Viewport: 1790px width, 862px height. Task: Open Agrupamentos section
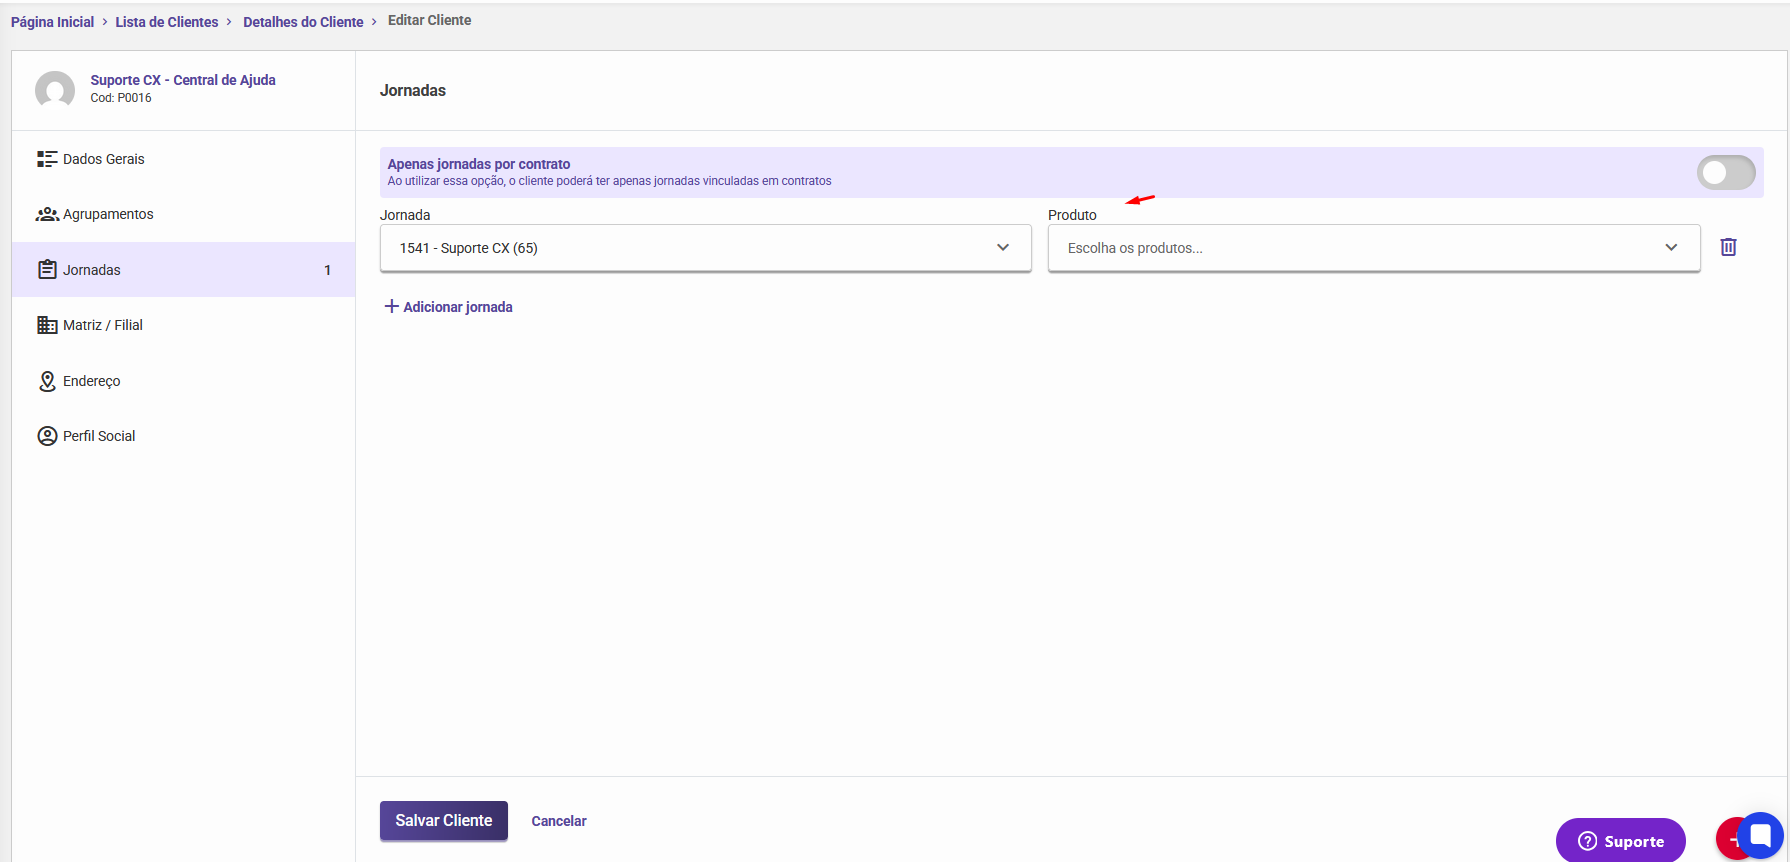(184, 214)
